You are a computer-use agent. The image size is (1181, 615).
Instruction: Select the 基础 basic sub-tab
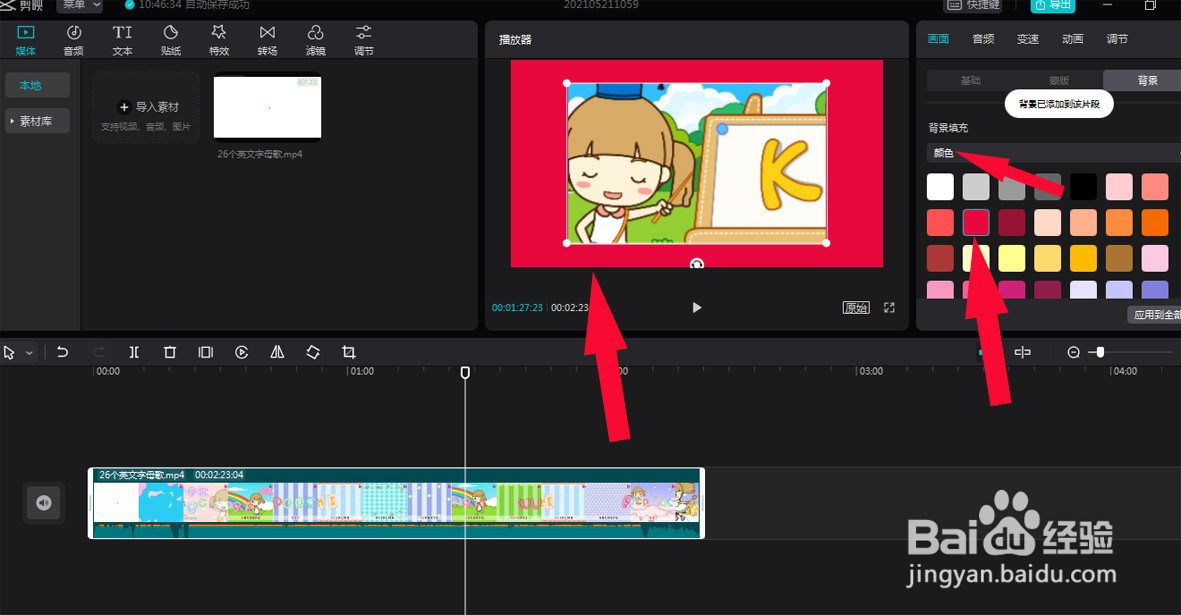[x=971, y=81]
